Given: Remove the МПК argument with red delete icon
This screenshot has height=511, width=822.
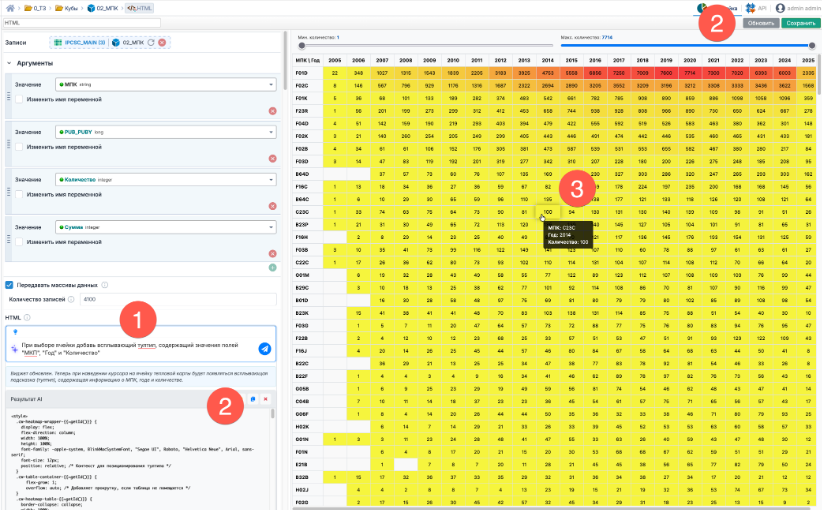Looking at the screenshot, I should (x=272, y=109).
